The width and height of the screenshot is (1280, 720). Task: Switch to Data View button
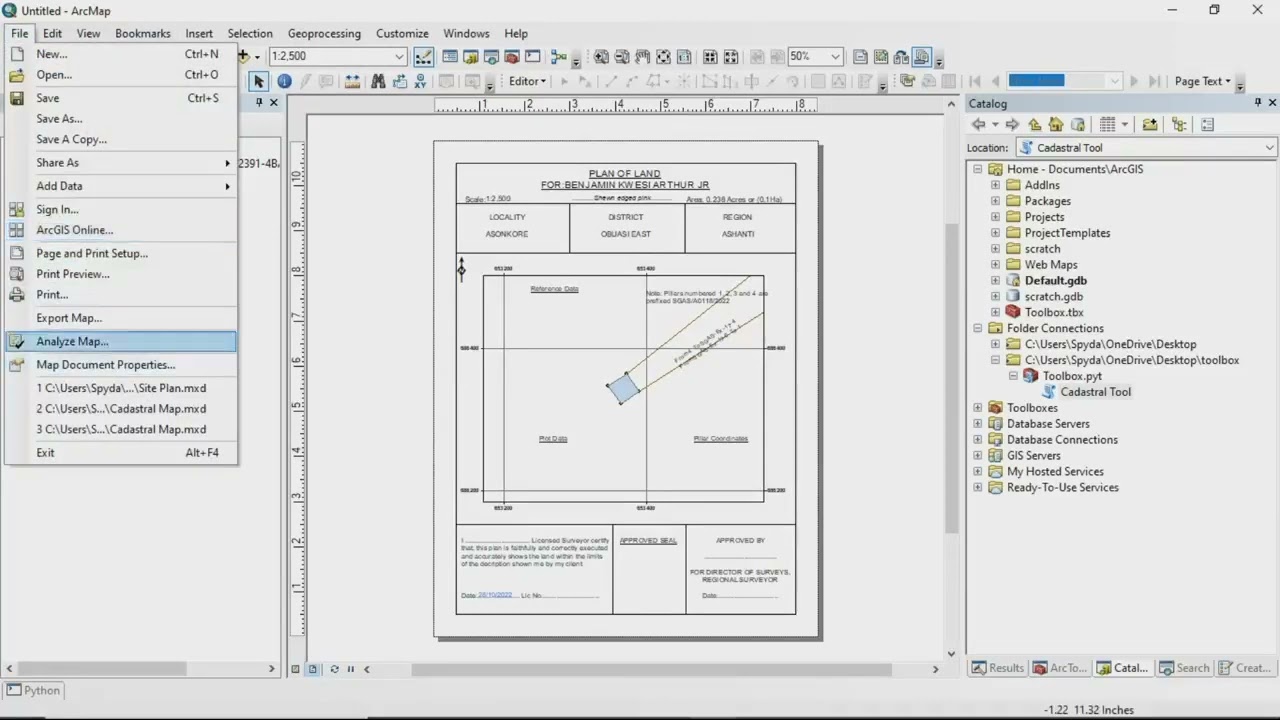[x=295, y=669]
